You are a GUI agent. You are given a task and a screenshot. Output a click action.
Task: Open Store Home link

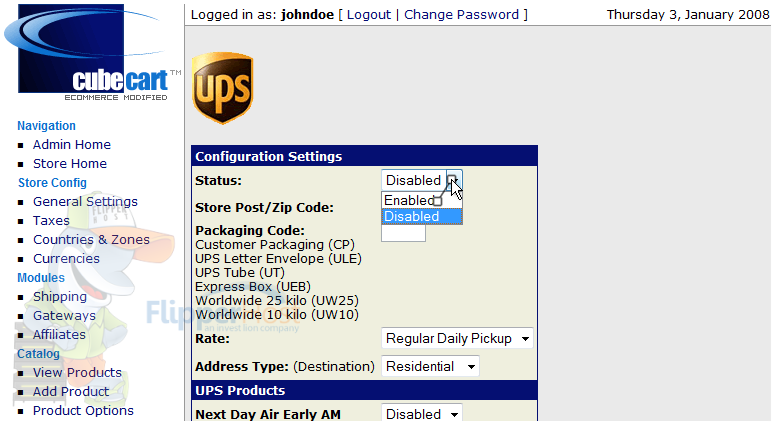pos(70,164)
